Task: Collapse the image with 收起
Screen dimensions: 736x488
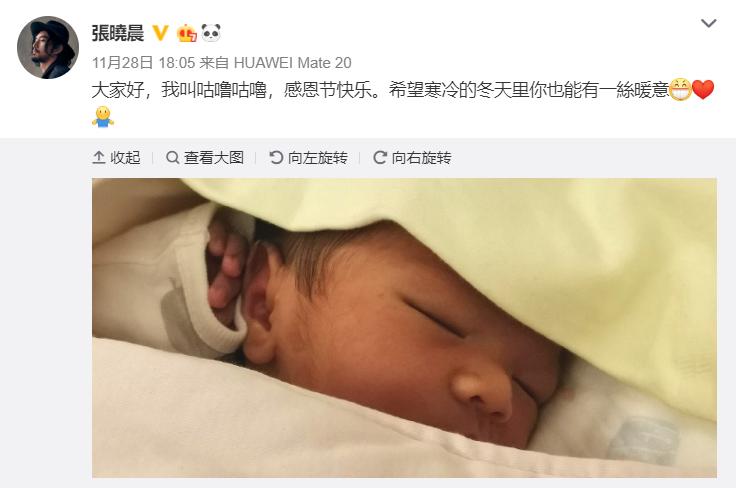Action: click(116, 158)
